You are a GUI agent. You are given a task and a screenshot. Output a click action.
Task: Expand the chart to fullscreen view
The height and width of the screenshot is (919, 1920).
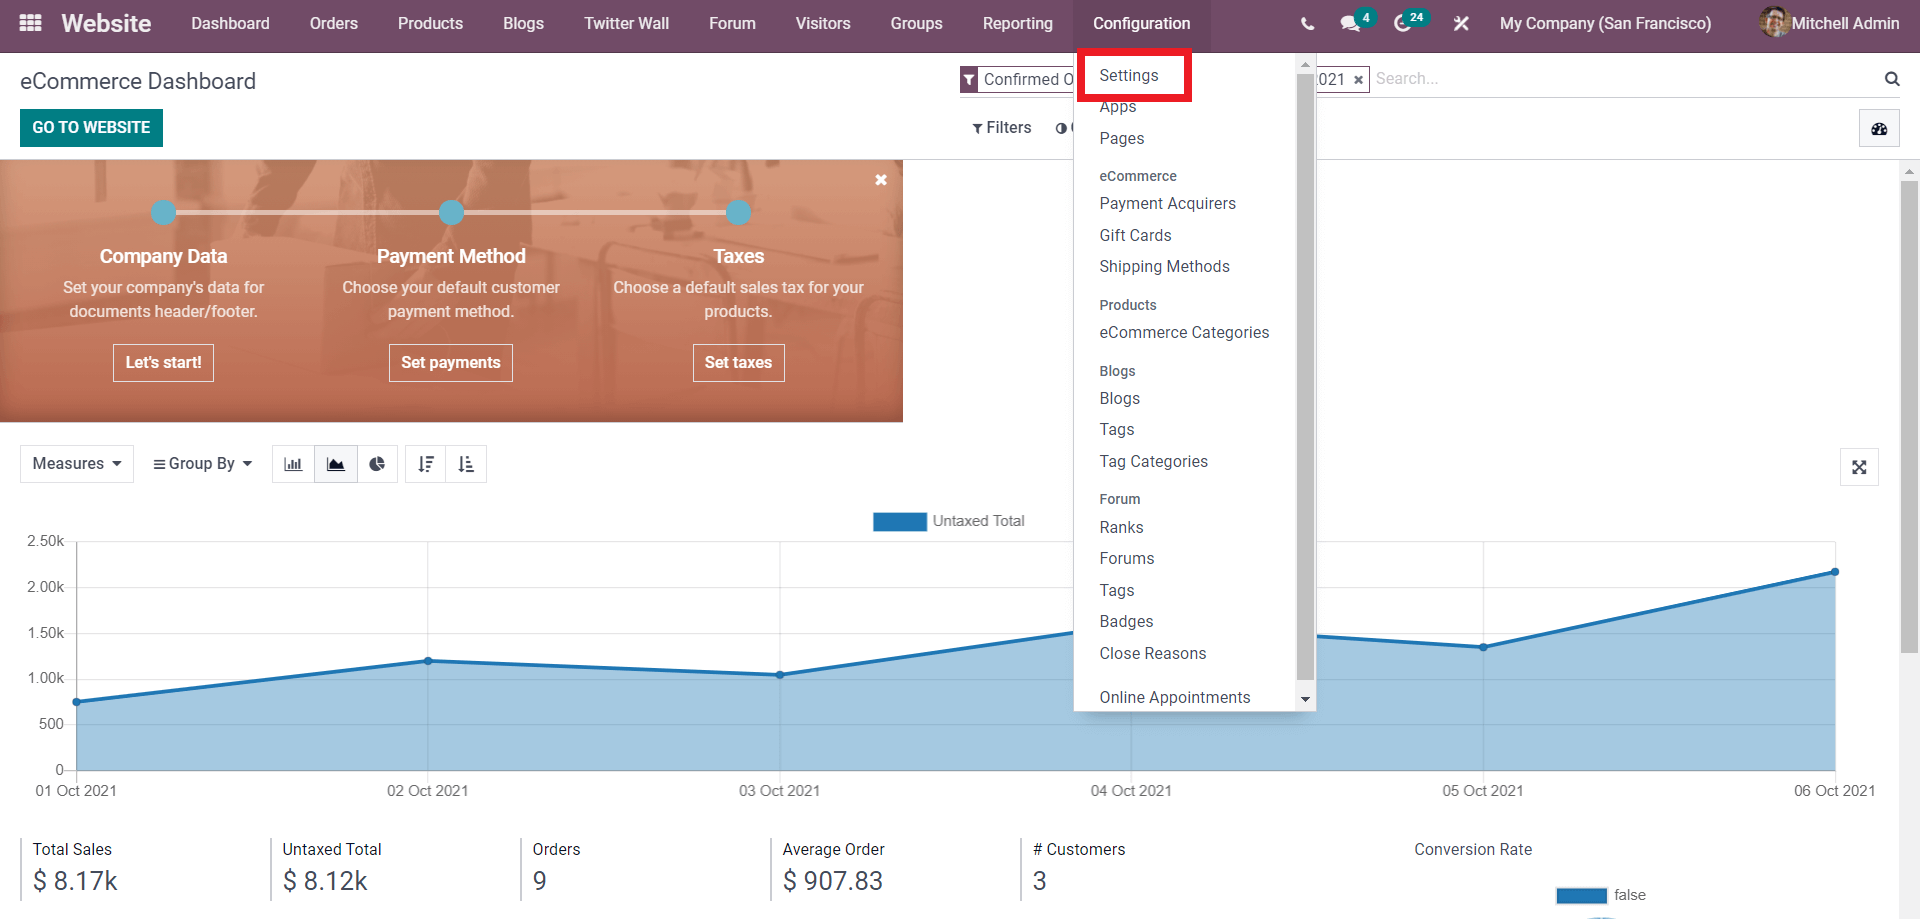coord(1859,467)
